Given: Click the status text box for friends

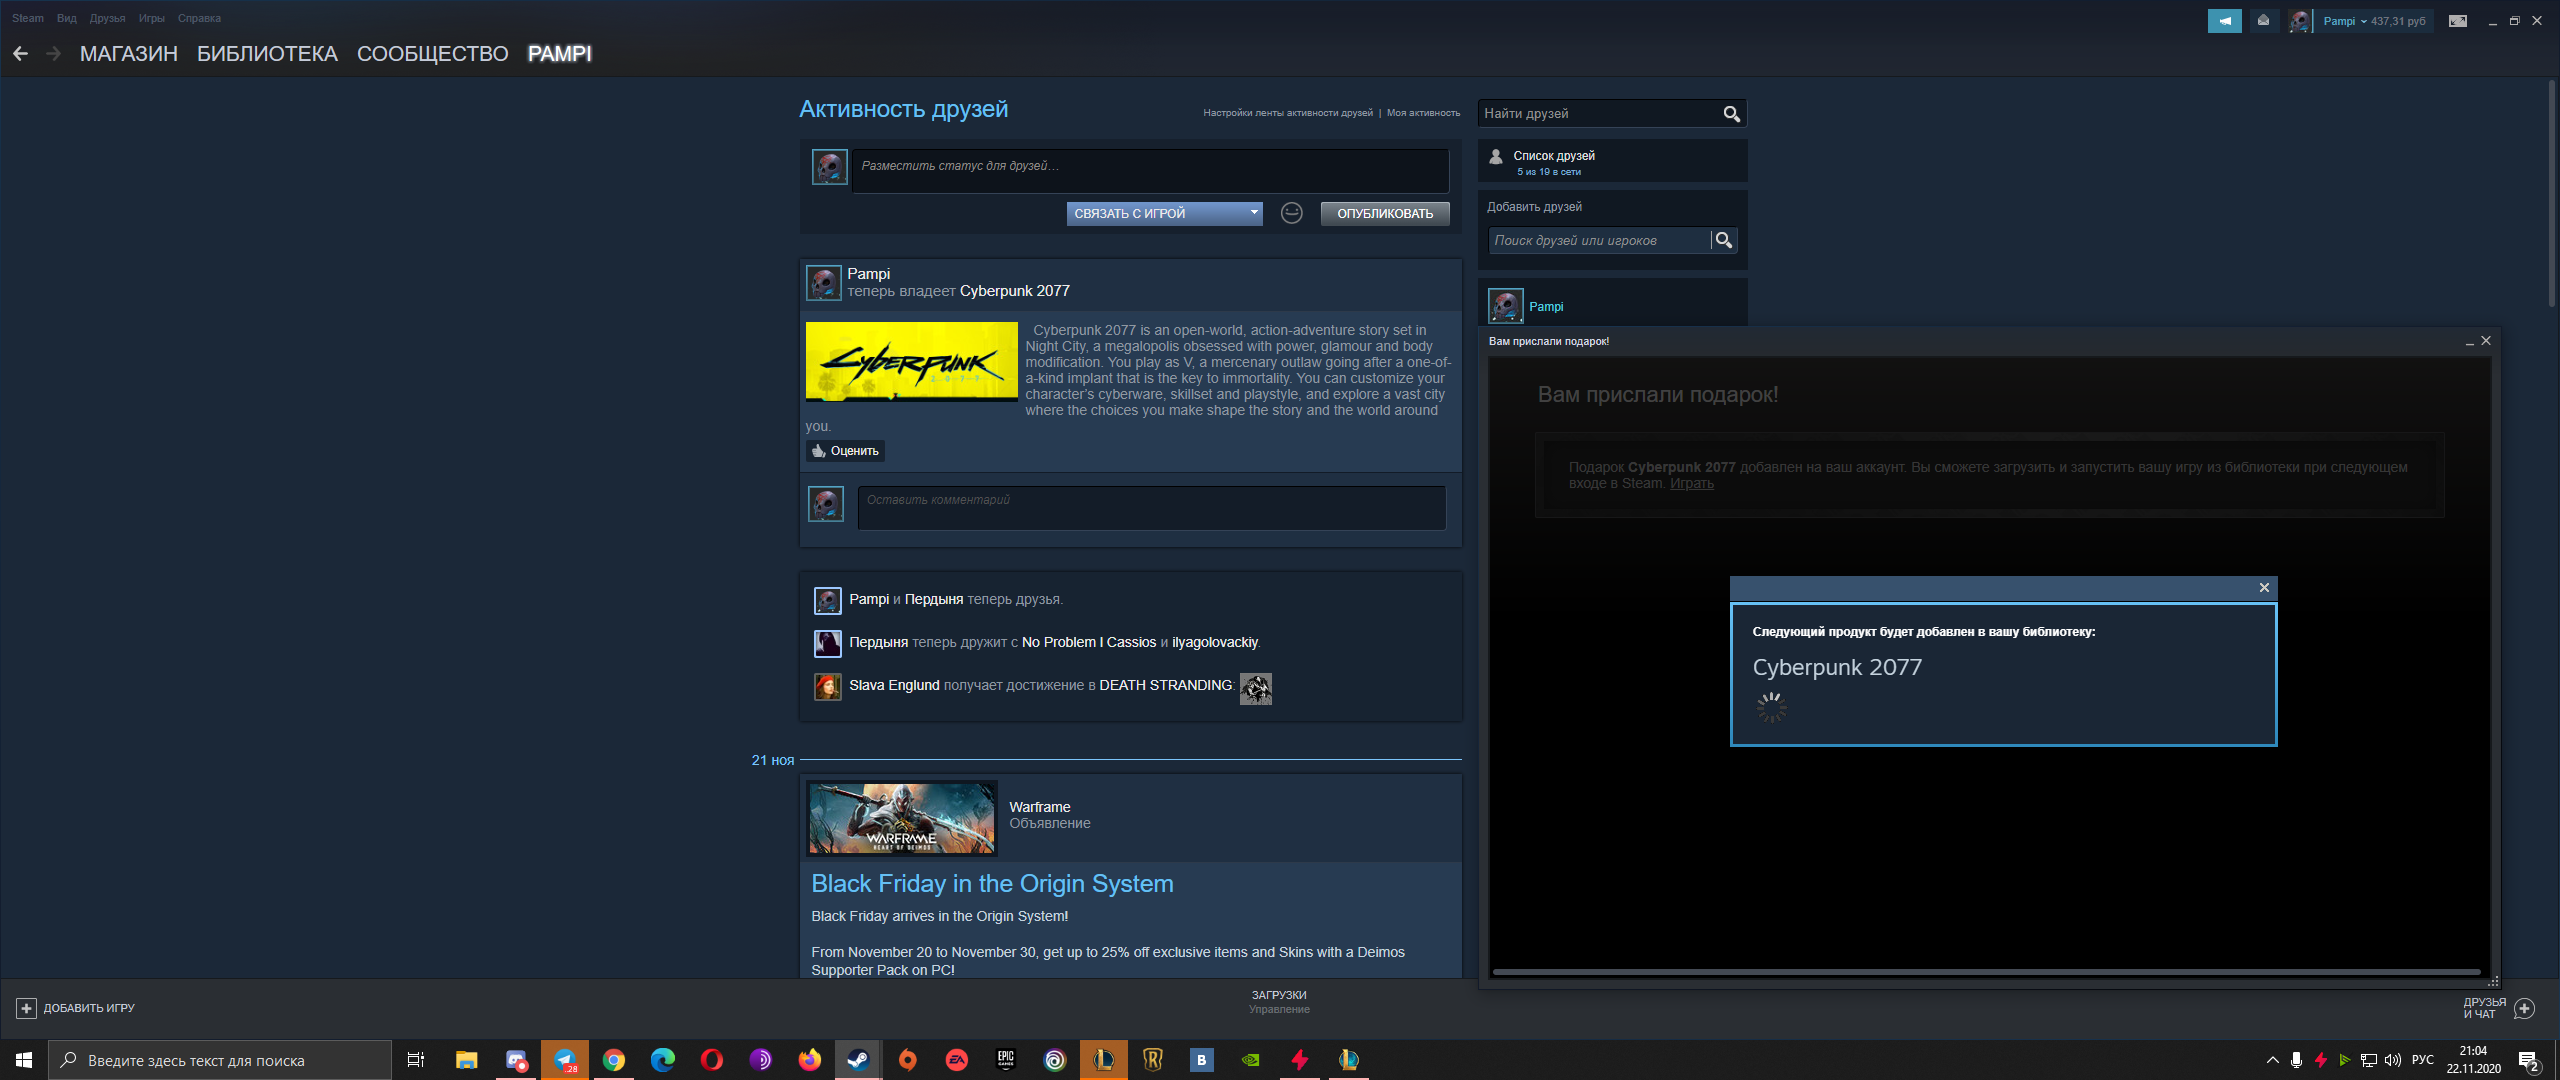Looking at the screenshot, I should tap(1150, 171).
